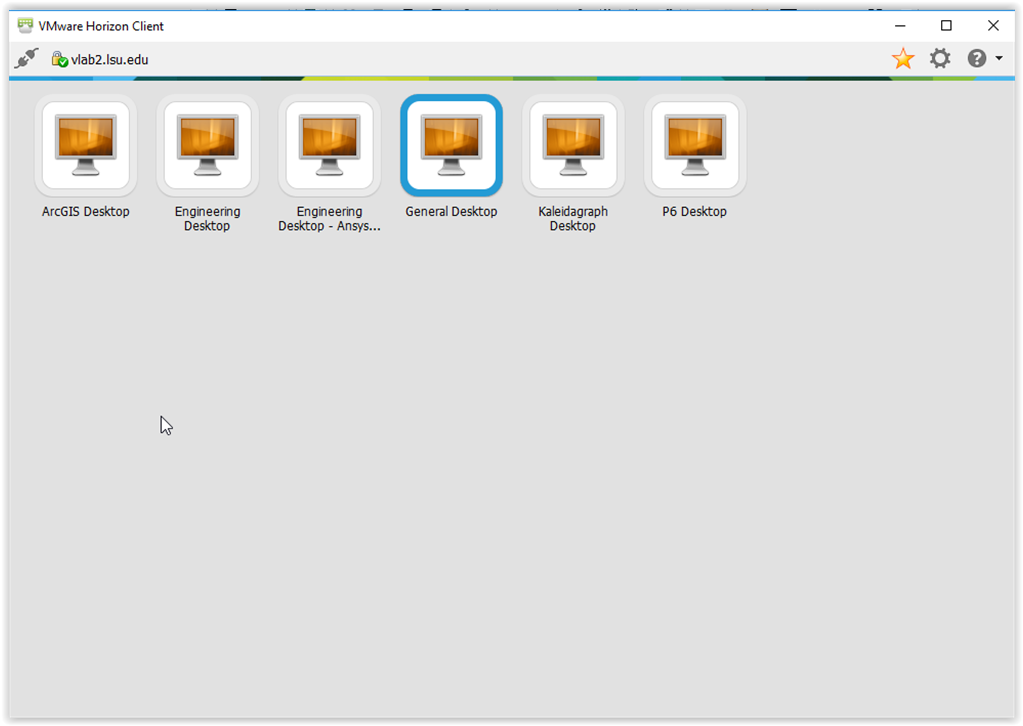Image resolution: width=1023 pixels, height=726 pixels.
Task: Click the vlab2.lsu.edu secure lock icon
Action: (x=59, y=59)
